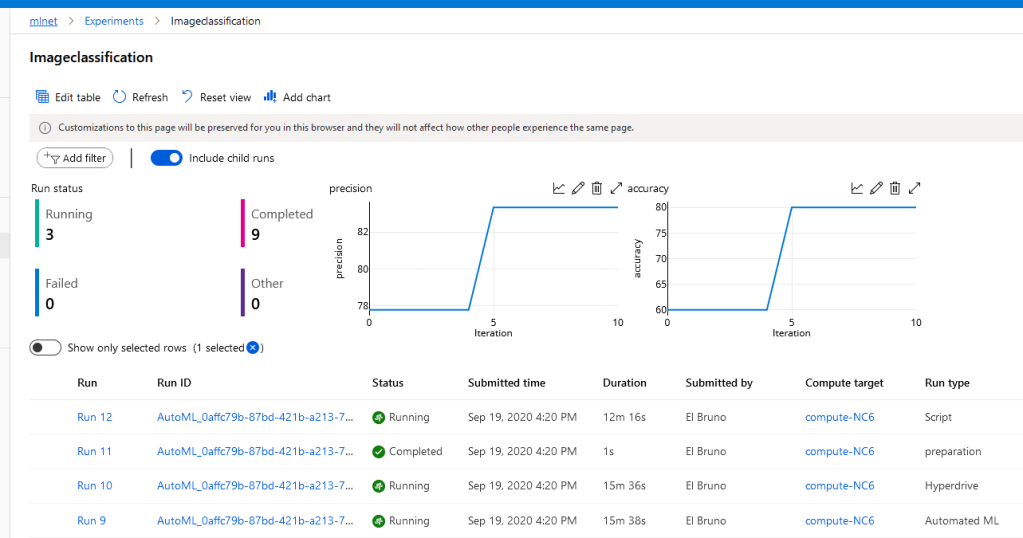Expand the accuracy chart to full size
The image size is (1023, 538).
click(914, 188)
